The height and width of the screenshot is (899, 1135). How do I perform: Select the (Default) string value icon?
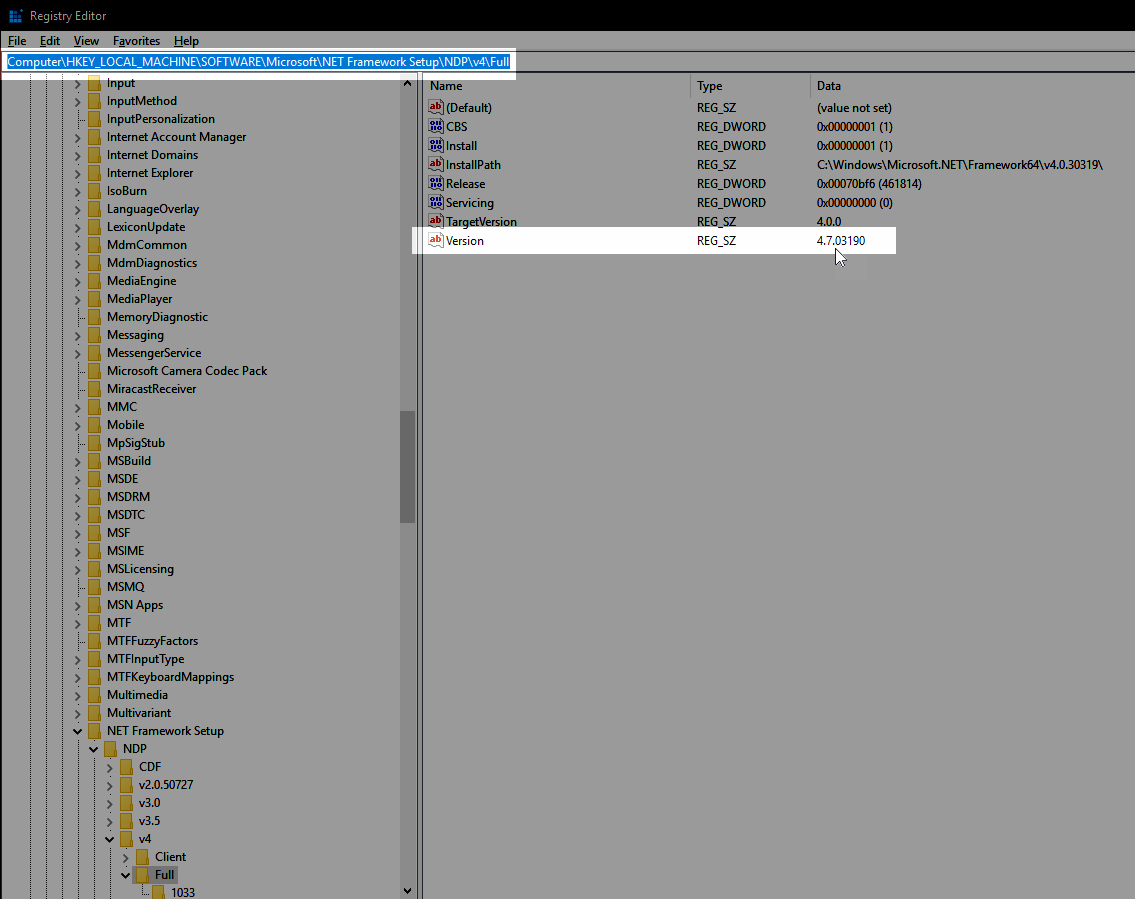tap(436, 107)
